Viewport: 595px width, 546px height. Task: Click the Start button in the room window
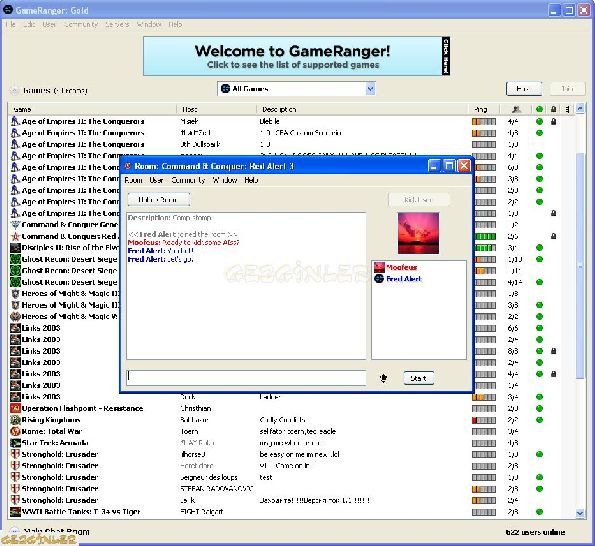tap(419, 378)
